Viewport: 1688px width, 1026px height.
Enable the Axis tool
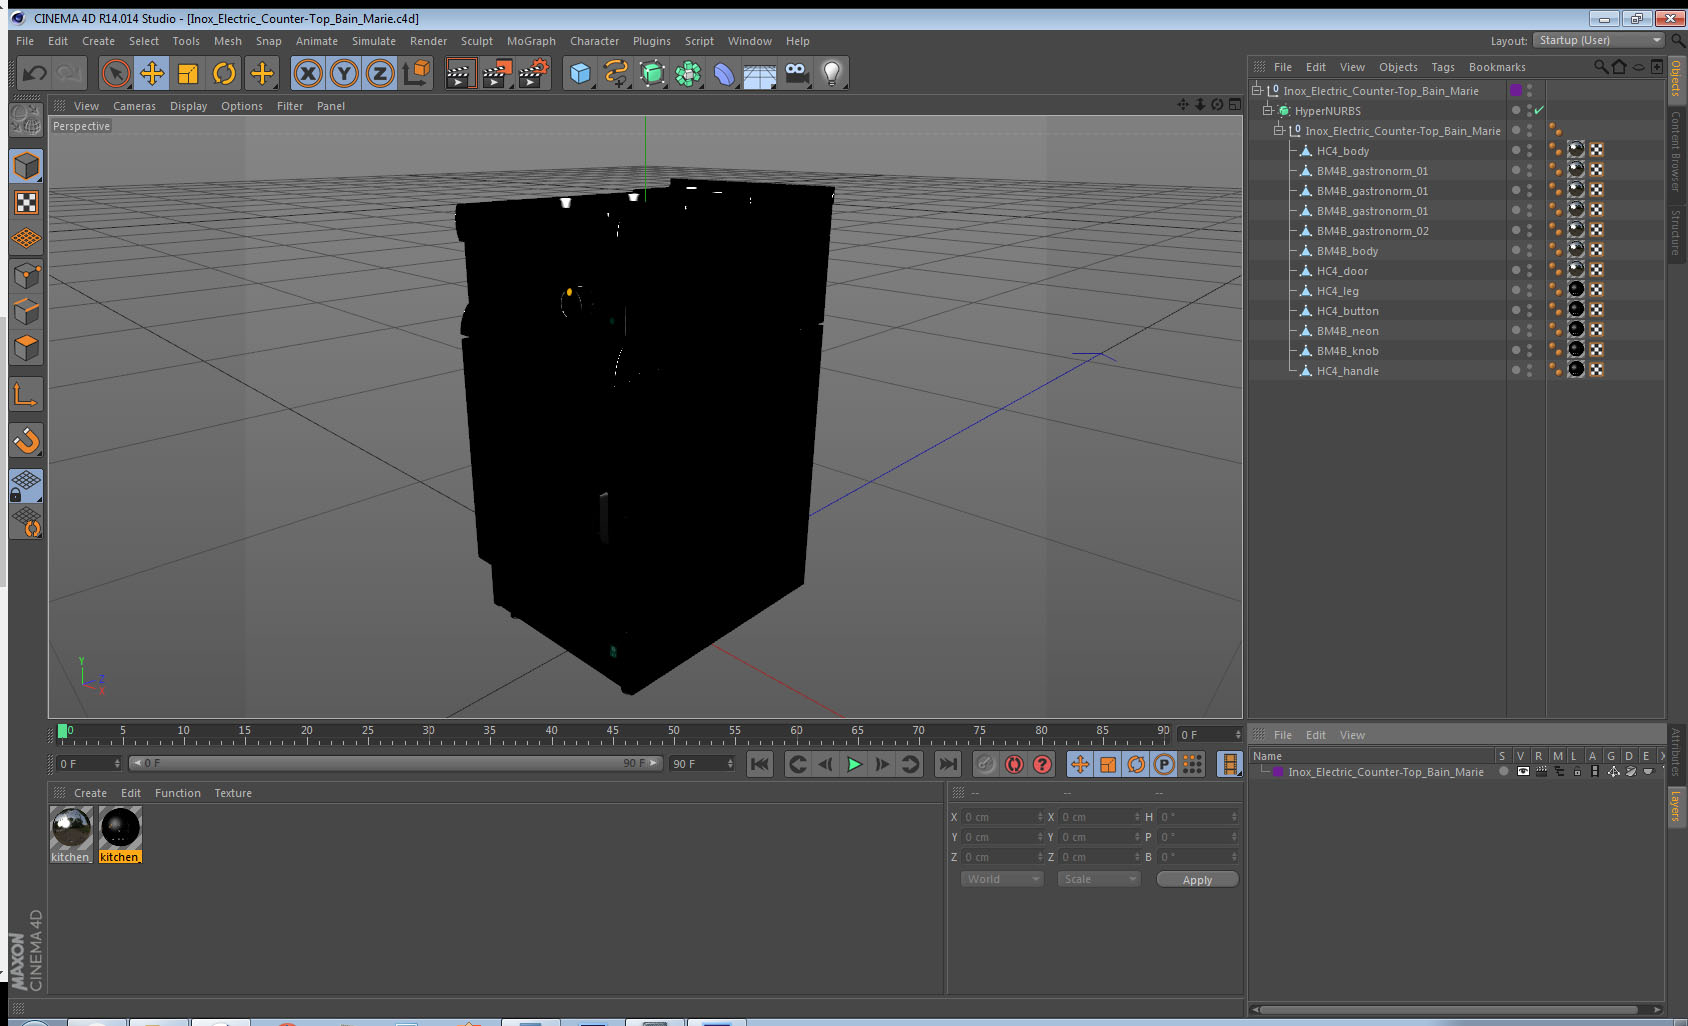[26, 395]
